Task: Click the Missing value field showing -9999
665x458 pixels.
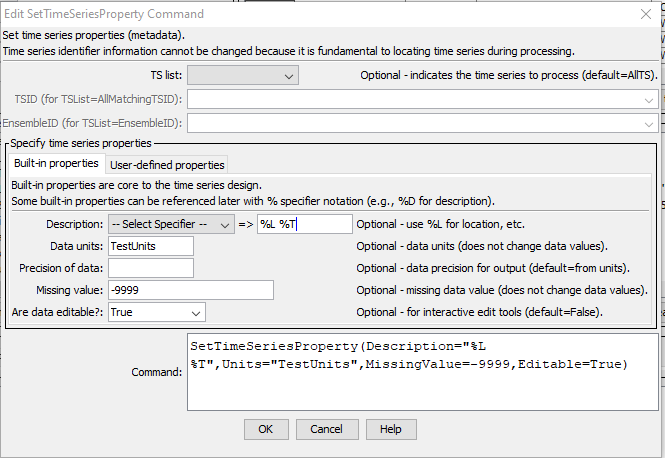Action: click(191, 290)
